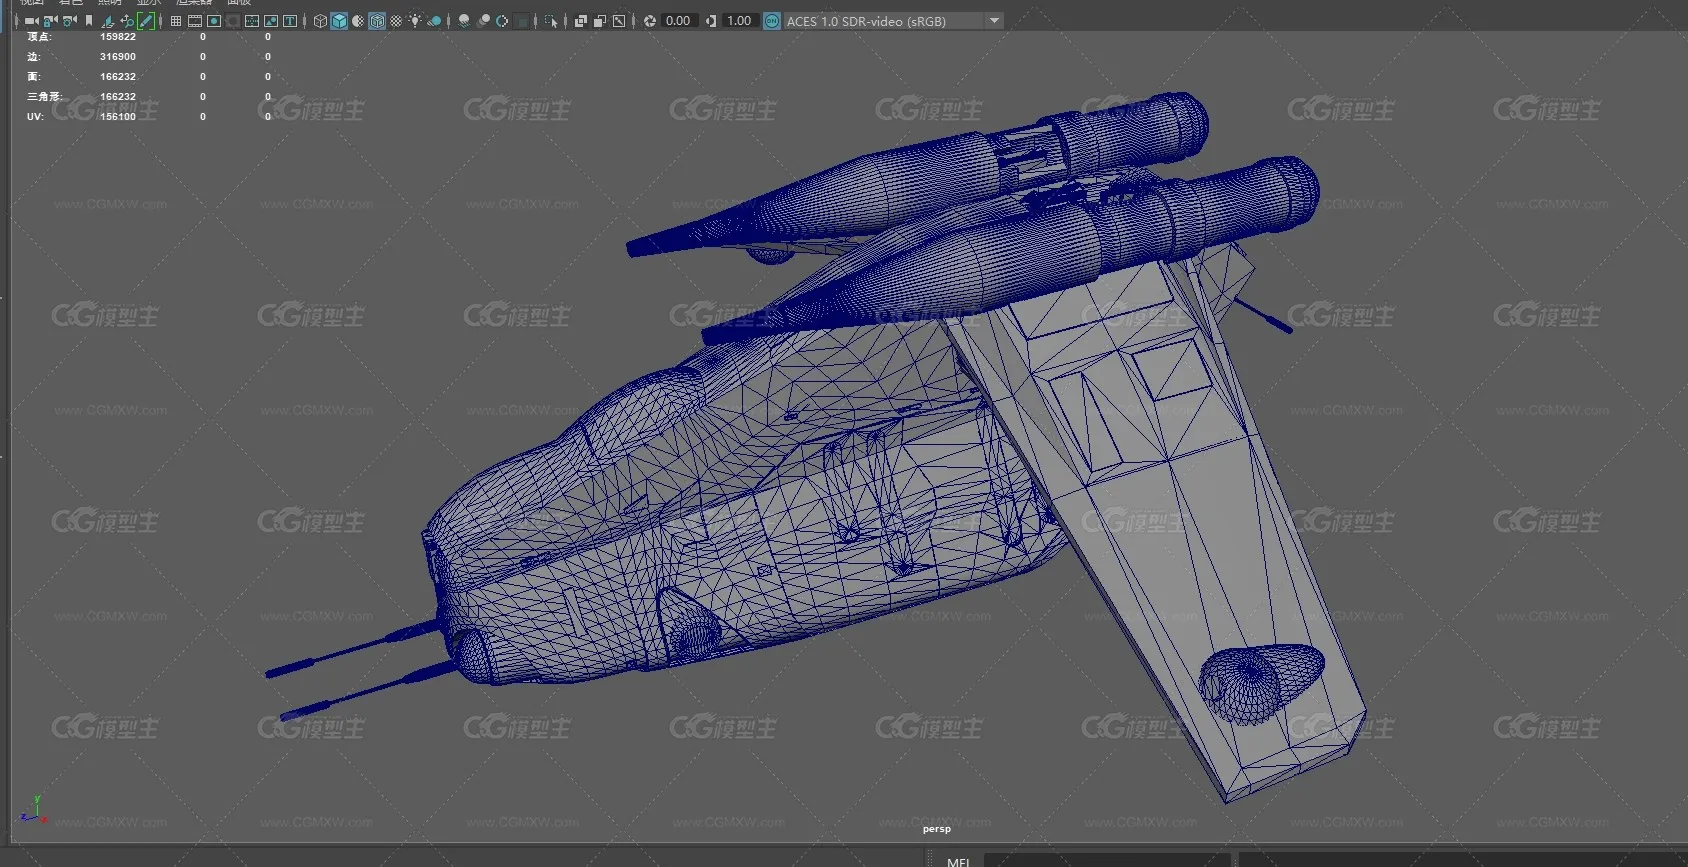Viewport: 1688px width, 867px height.
Task: Click the 顶点 heads-up label
Action: pos(39,37)
